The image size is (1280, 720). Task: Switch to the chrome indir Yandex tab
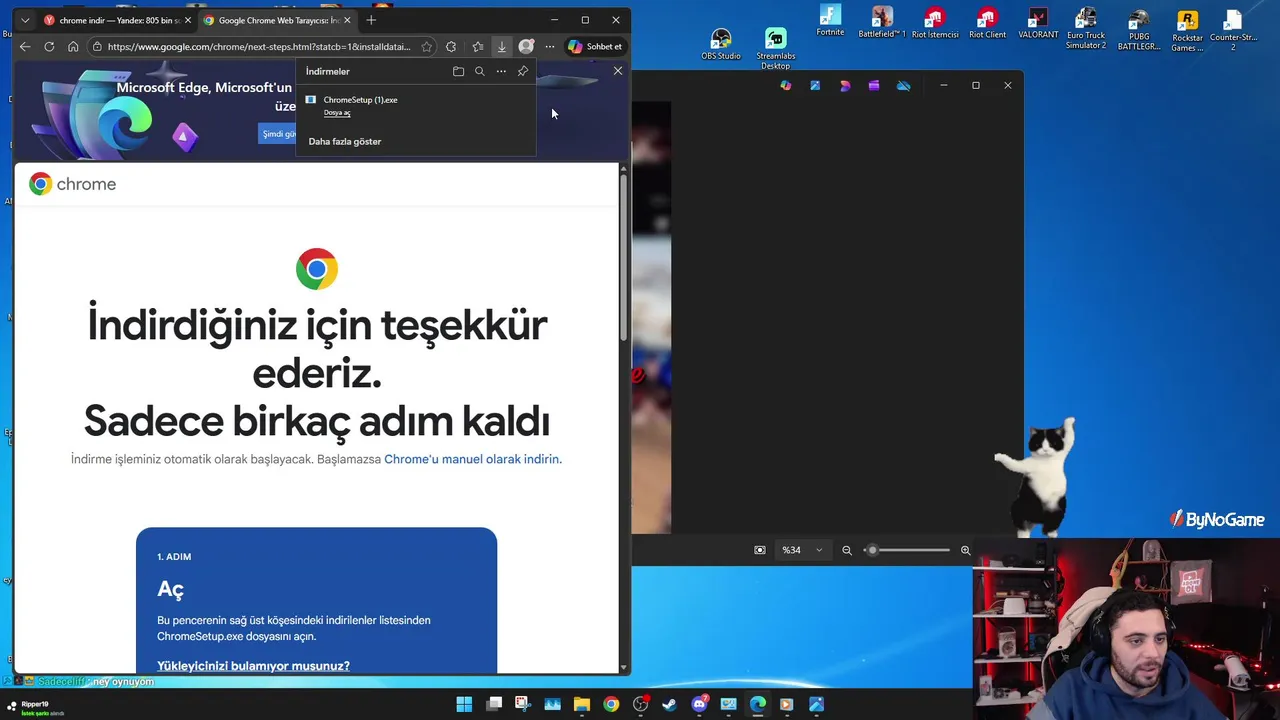pos(118,20)
